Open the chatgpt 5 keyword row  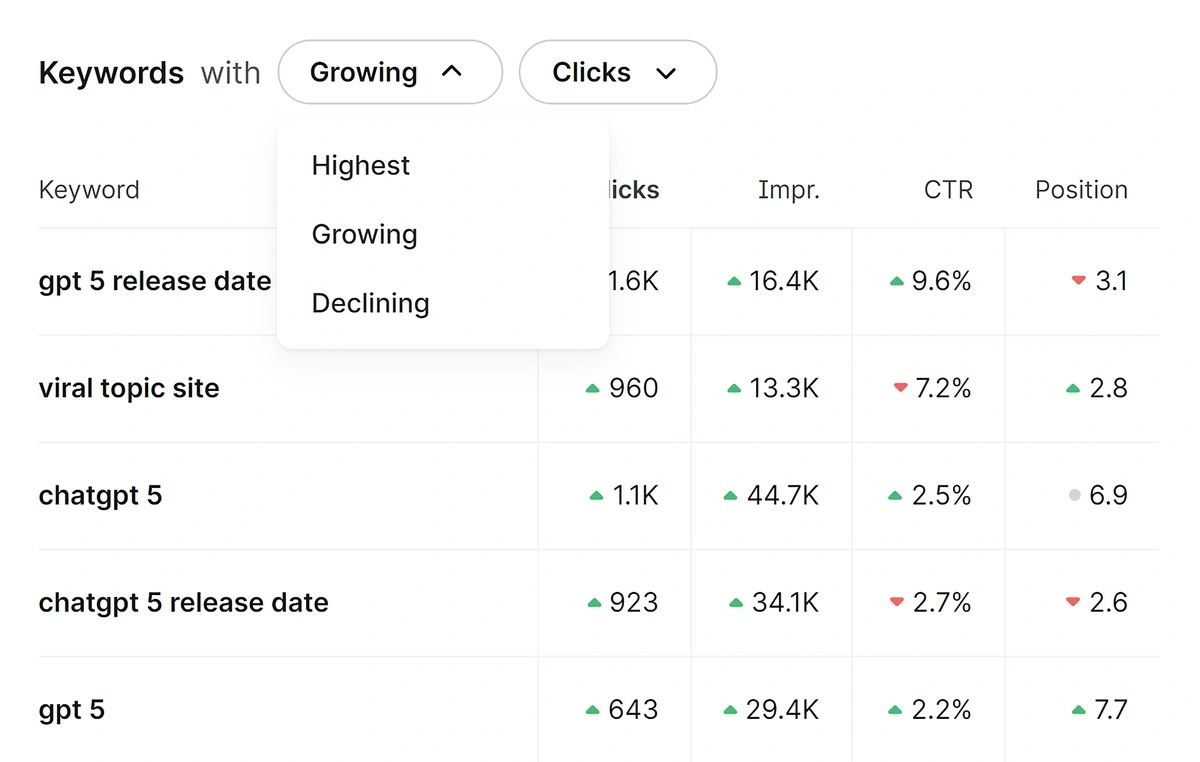[100, 495]
